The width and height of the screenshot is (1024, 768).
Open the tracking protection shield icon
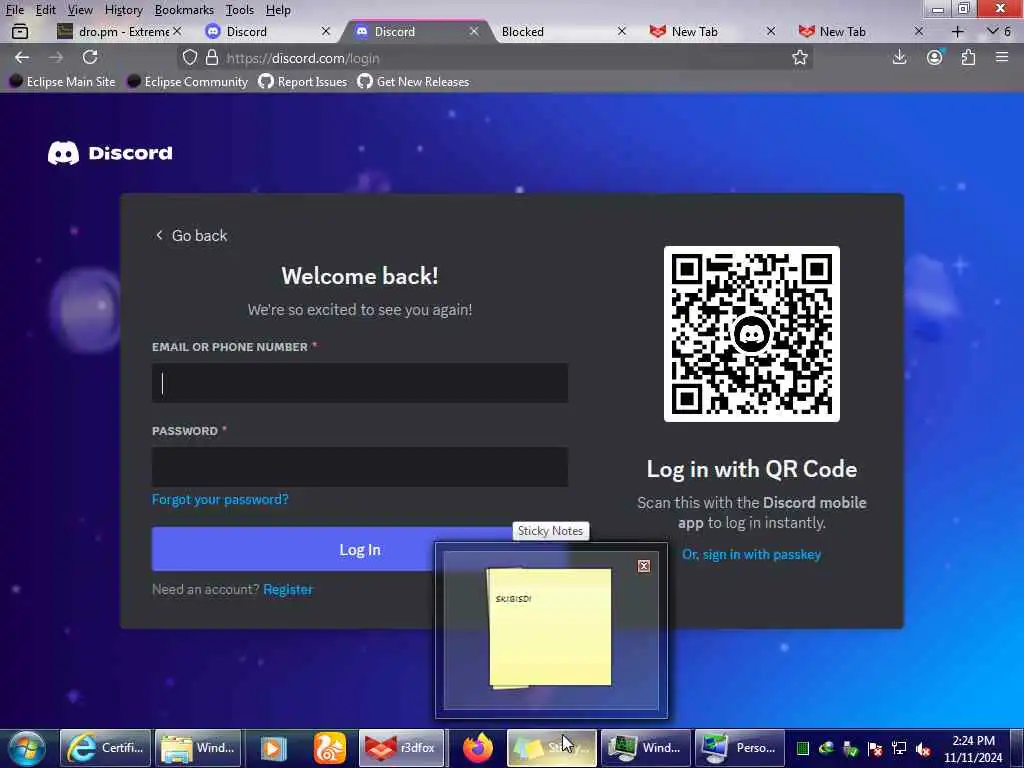[190, 57]
